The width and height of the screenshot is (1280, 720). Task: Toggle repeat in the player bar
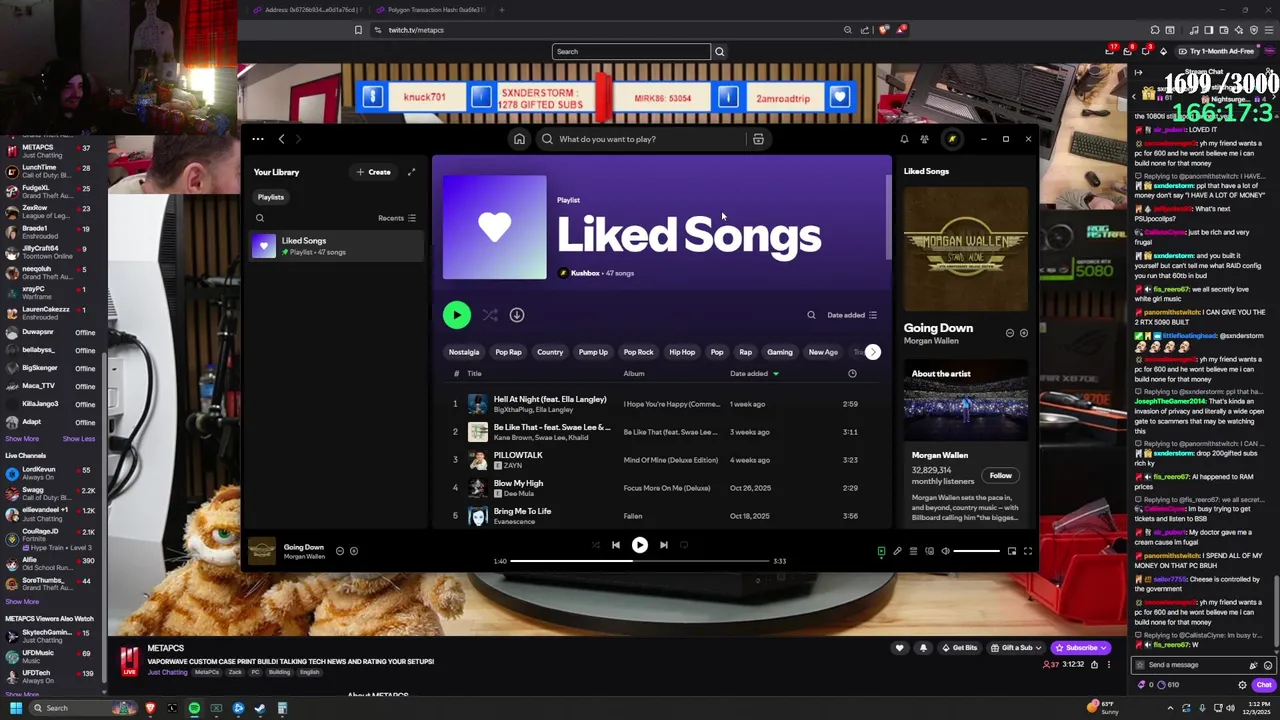(684, 545)
